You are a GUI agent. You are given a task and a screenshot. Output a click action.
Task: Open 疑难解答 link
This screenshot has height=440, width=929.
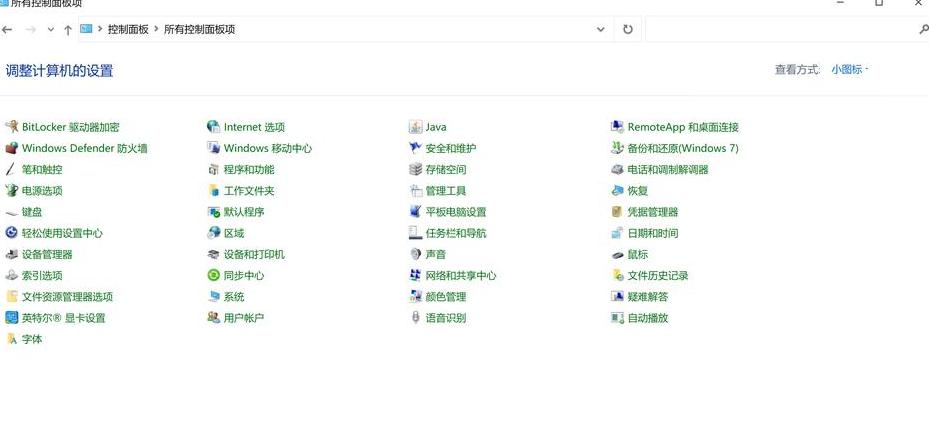[x=648, y=297]
